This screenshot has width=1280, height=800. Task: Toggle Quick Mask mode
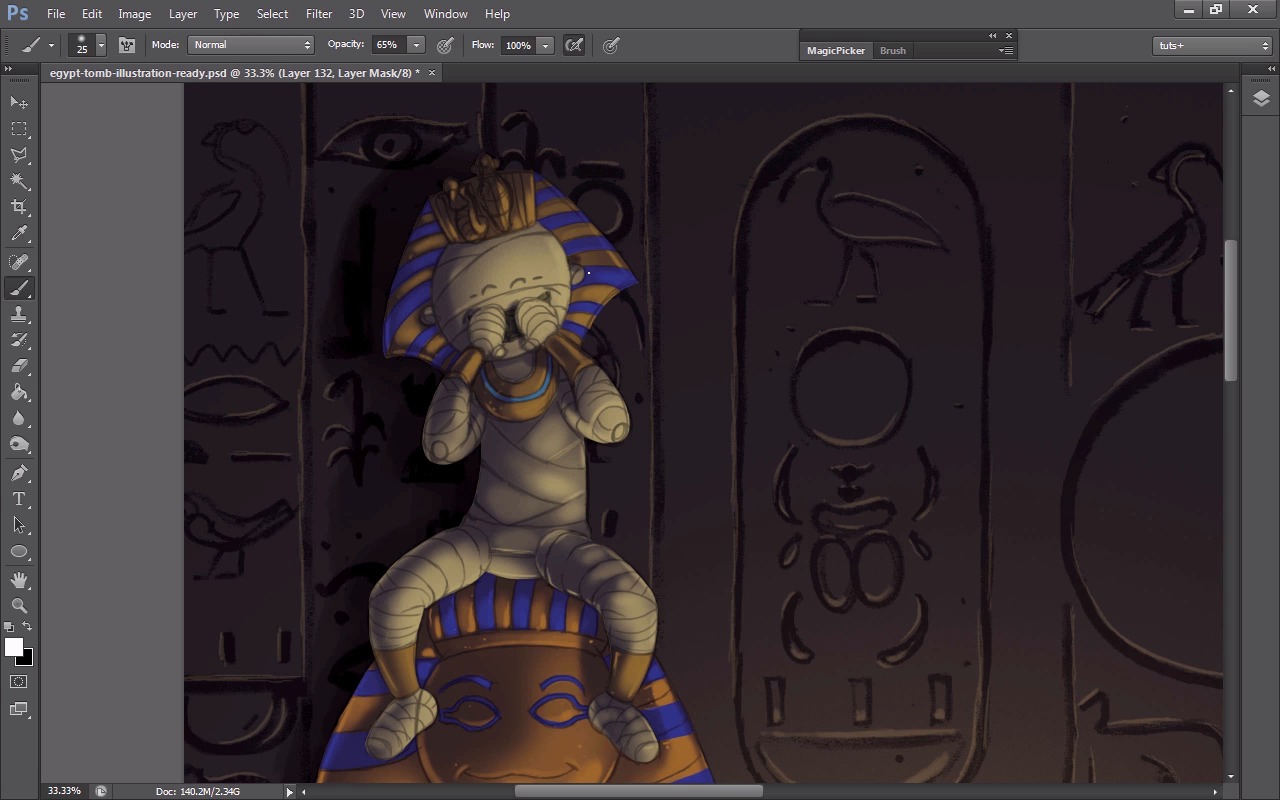pyautogui.click(x=19, y=682)
